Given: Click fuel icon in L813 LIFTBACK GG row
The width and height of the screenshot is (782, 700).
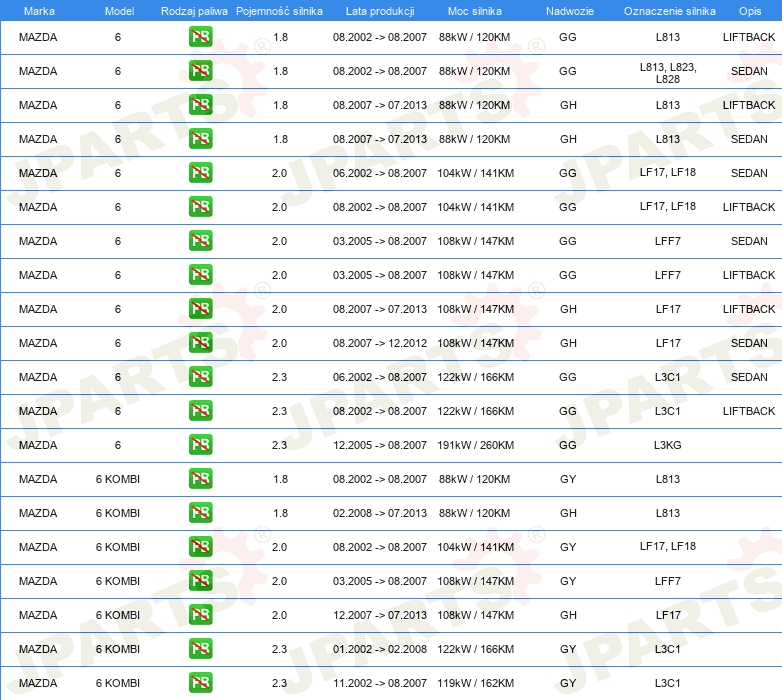Looking at the screenshot, I should click(200, 37).
